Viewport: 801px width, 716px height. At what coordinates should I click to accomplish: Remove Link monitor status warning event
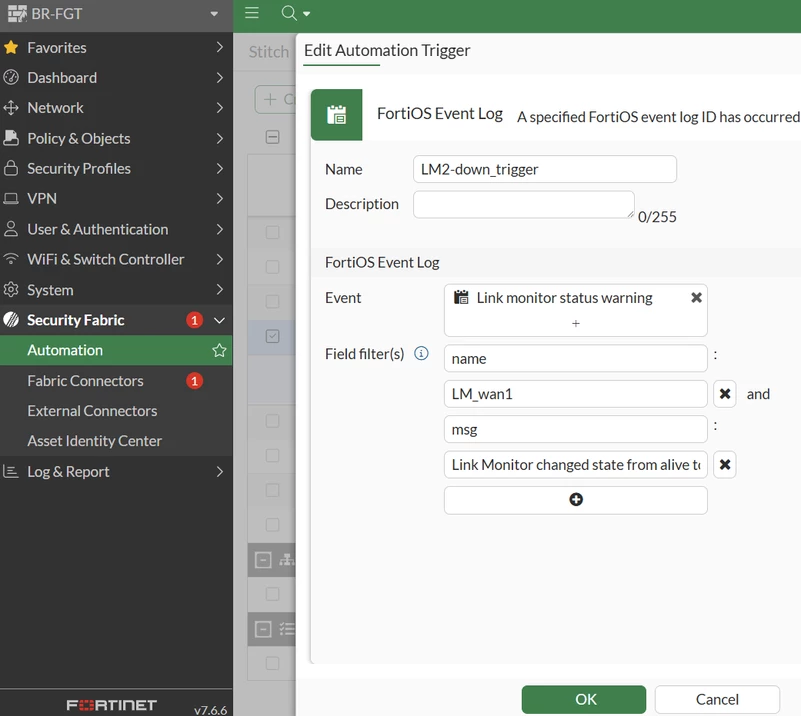(696, 298)
